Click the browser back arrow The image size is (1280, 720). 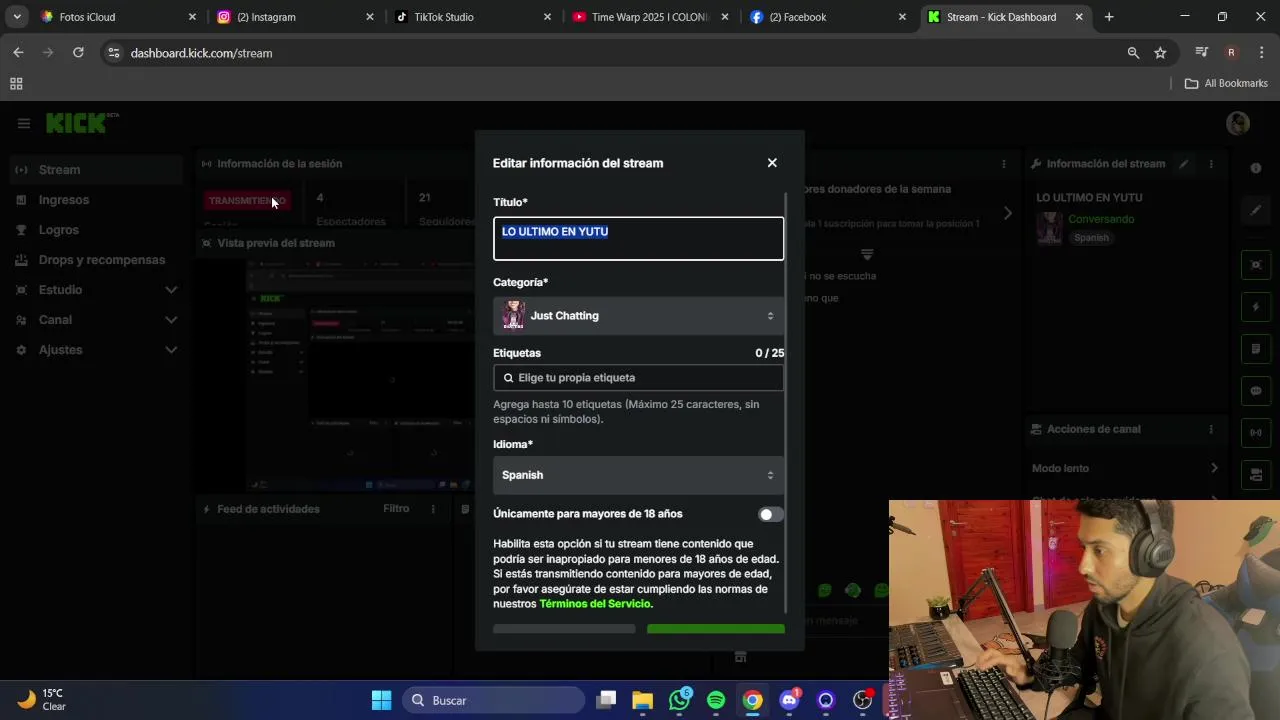[18, 53]
